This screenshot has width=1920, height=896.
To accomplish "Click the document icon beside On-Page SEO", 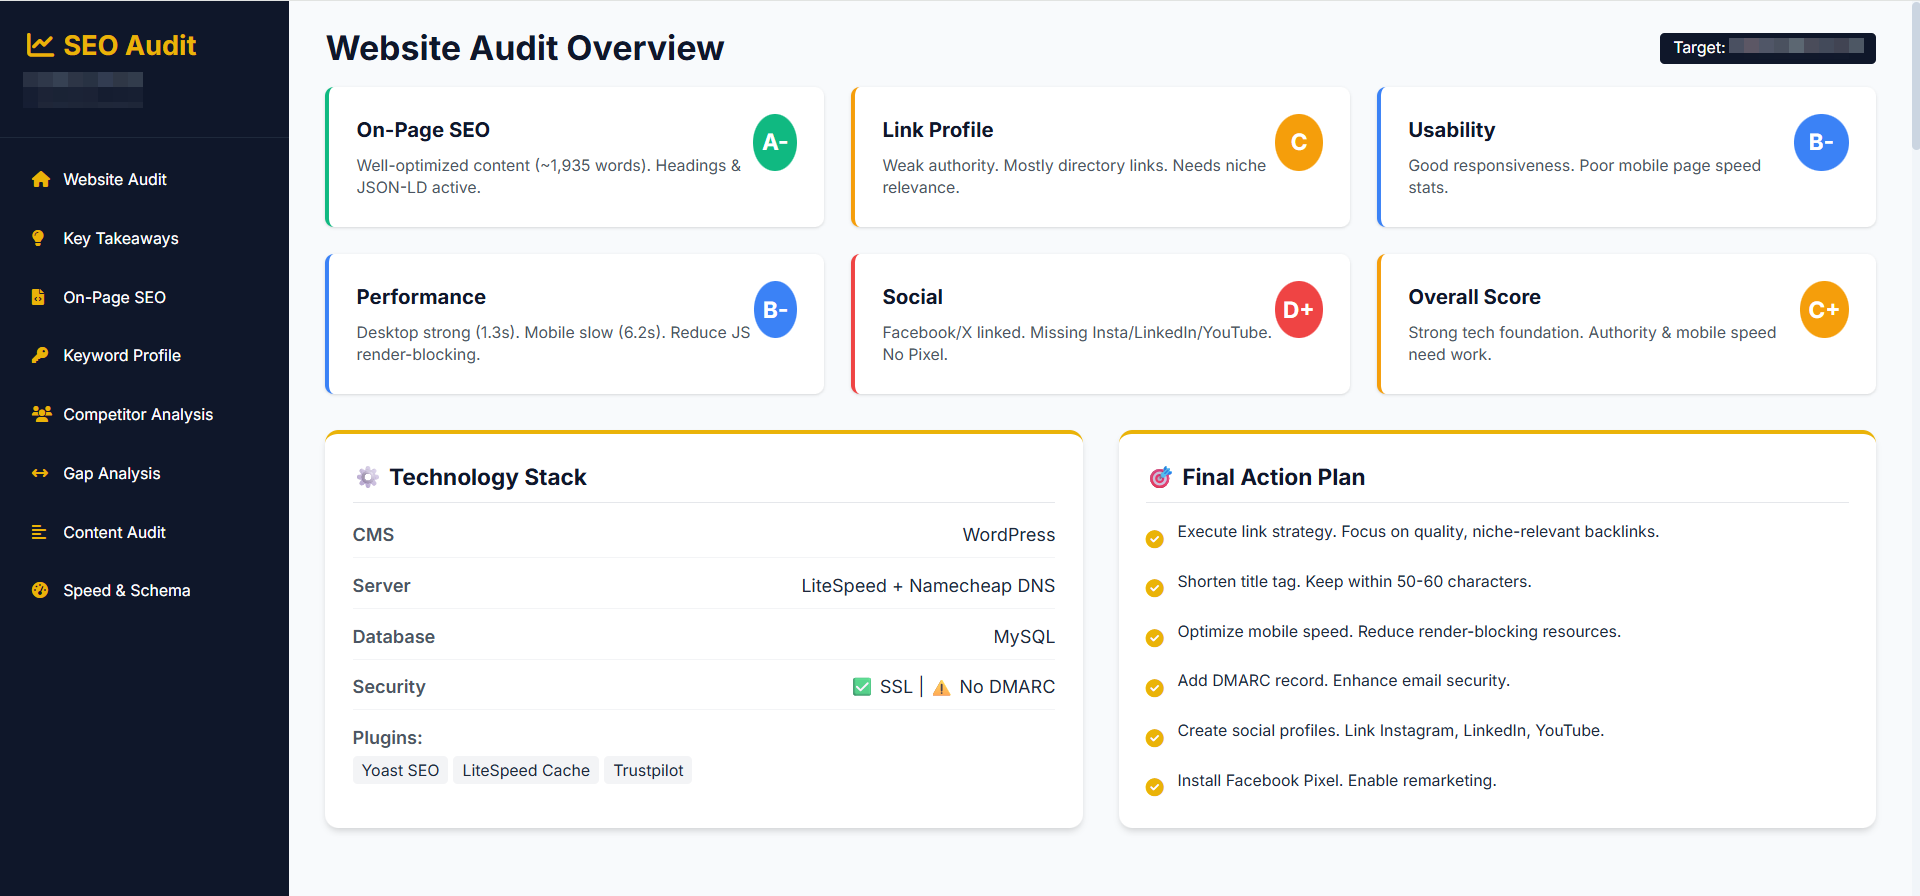I will tap(39, 297).
